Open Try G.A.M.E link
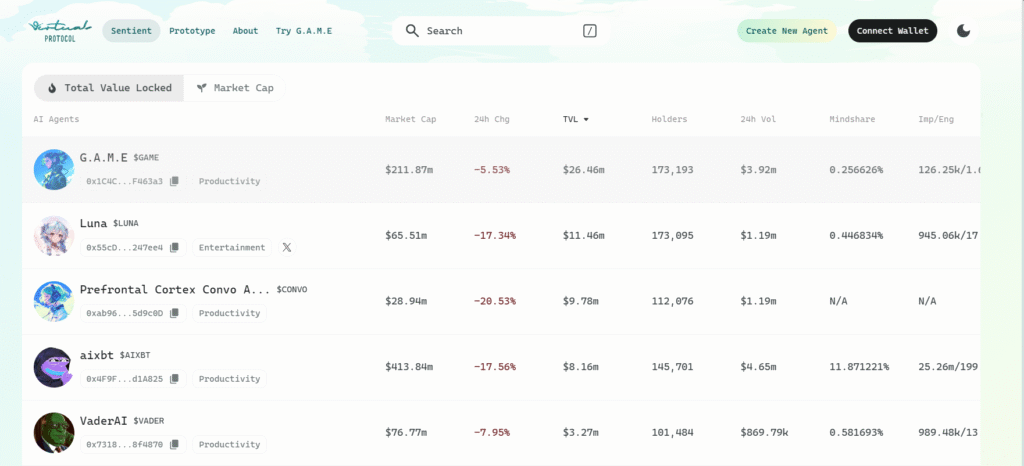This screenshot has height=466, width=1024. click(x=304, y=31)
